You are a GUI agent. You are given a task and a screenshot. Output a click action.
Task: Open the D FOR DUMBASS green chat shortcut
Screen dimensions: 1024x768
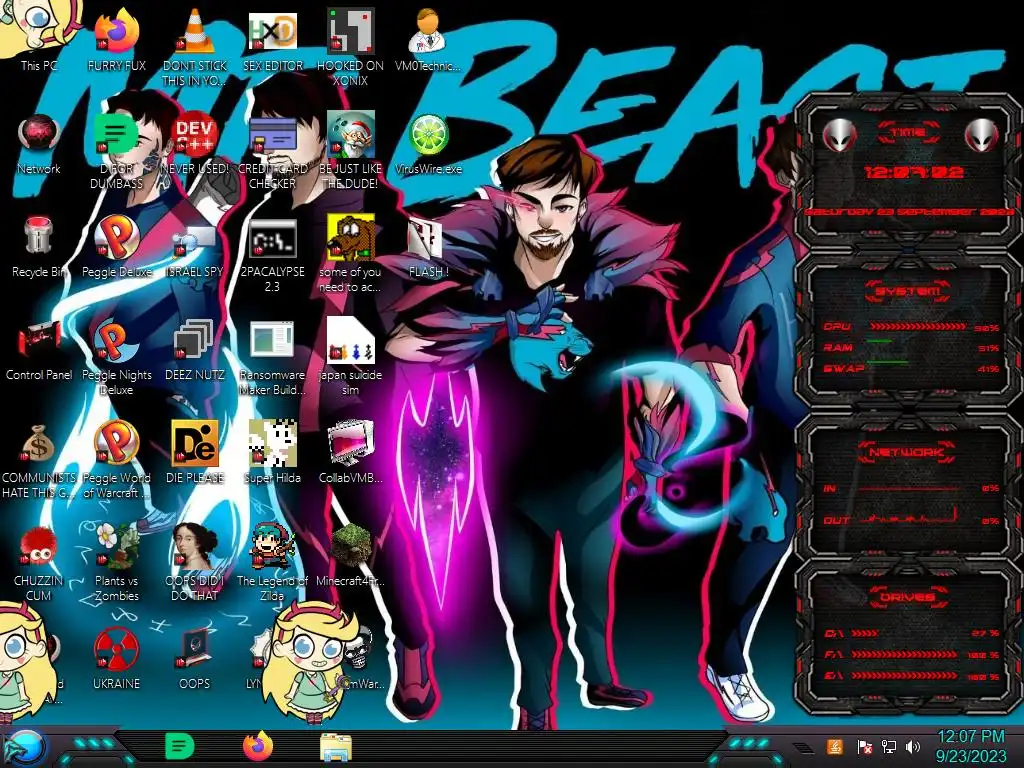pyautogui.click(x=116, y=152)
